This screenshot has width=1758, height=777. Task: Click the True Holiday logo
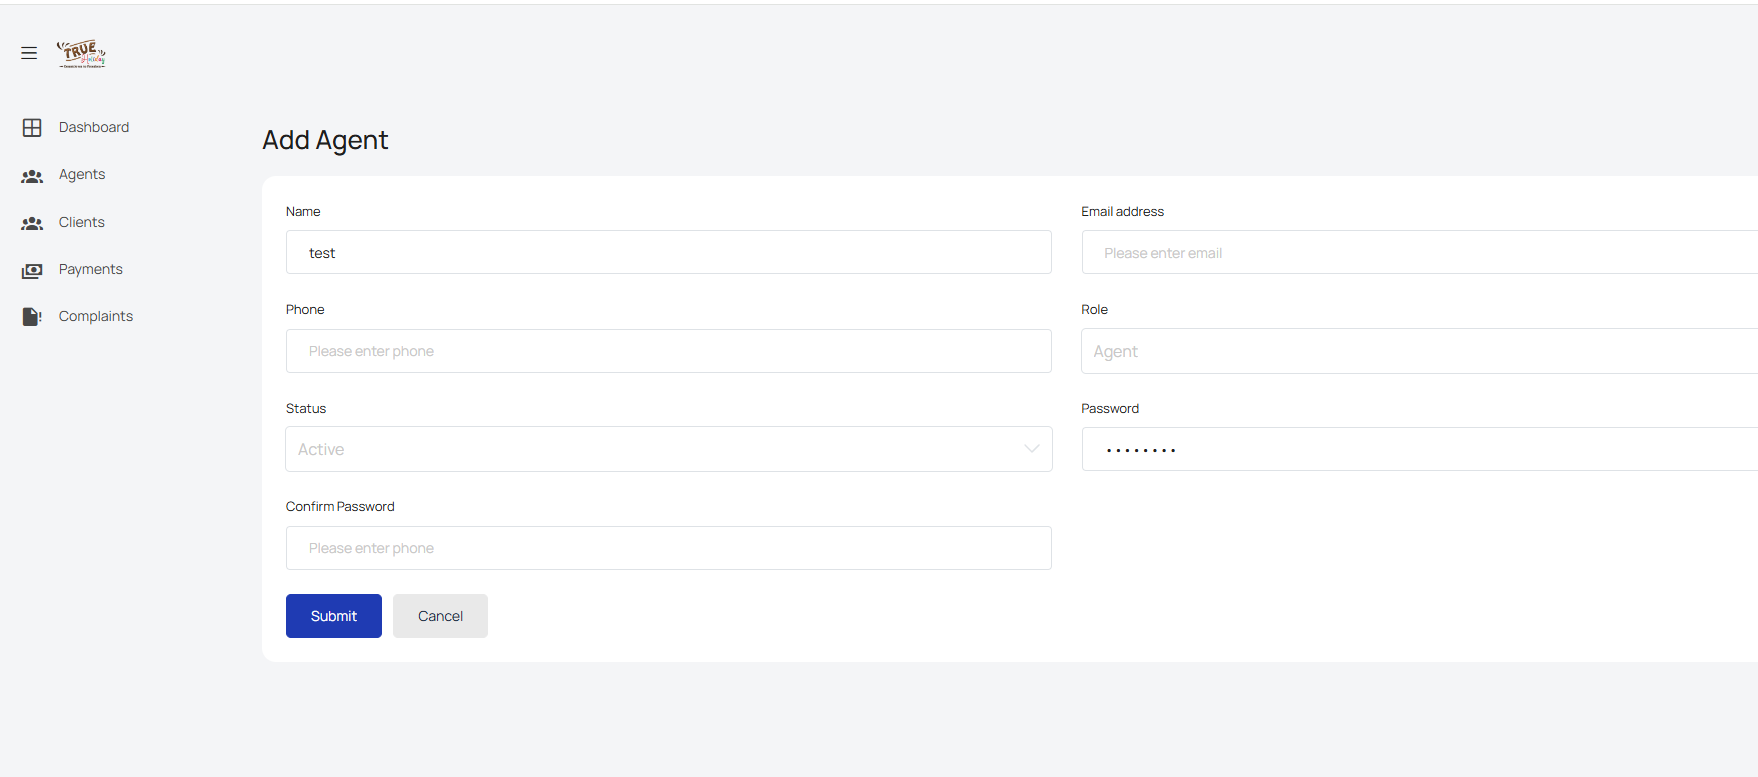click(x=81, y=53)
